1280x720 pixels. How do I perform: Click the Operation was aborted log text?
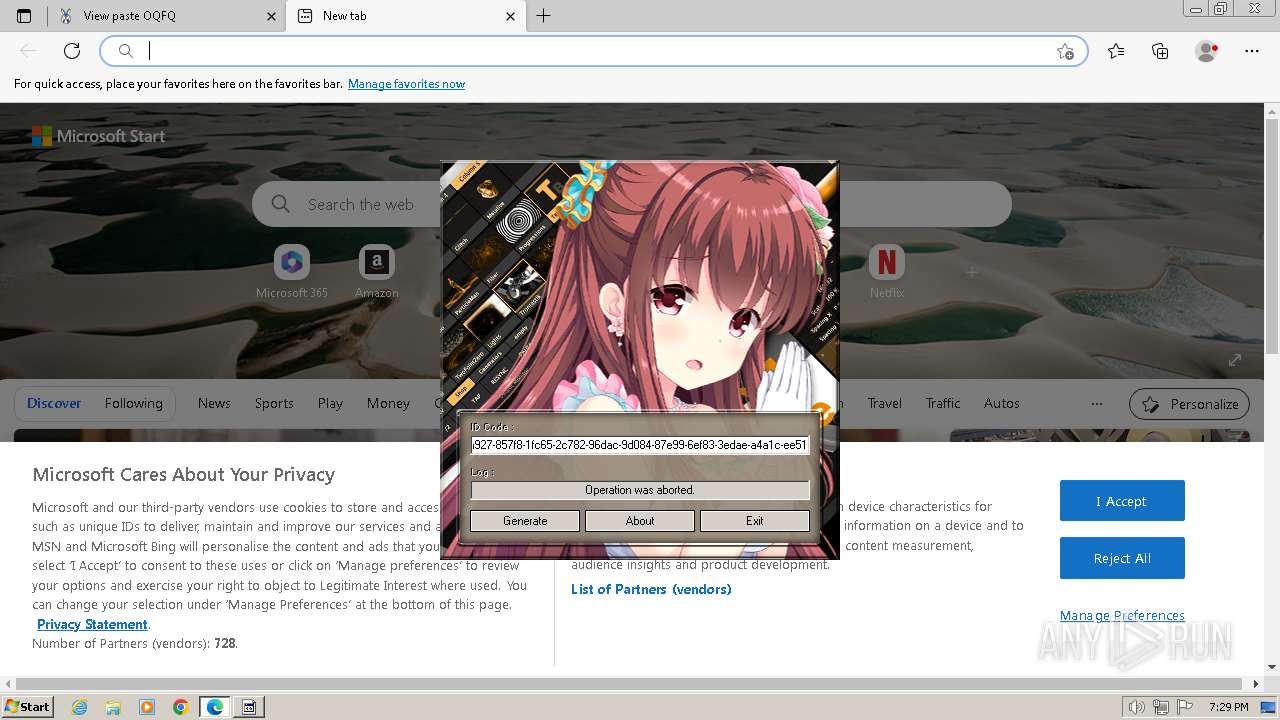640,490
